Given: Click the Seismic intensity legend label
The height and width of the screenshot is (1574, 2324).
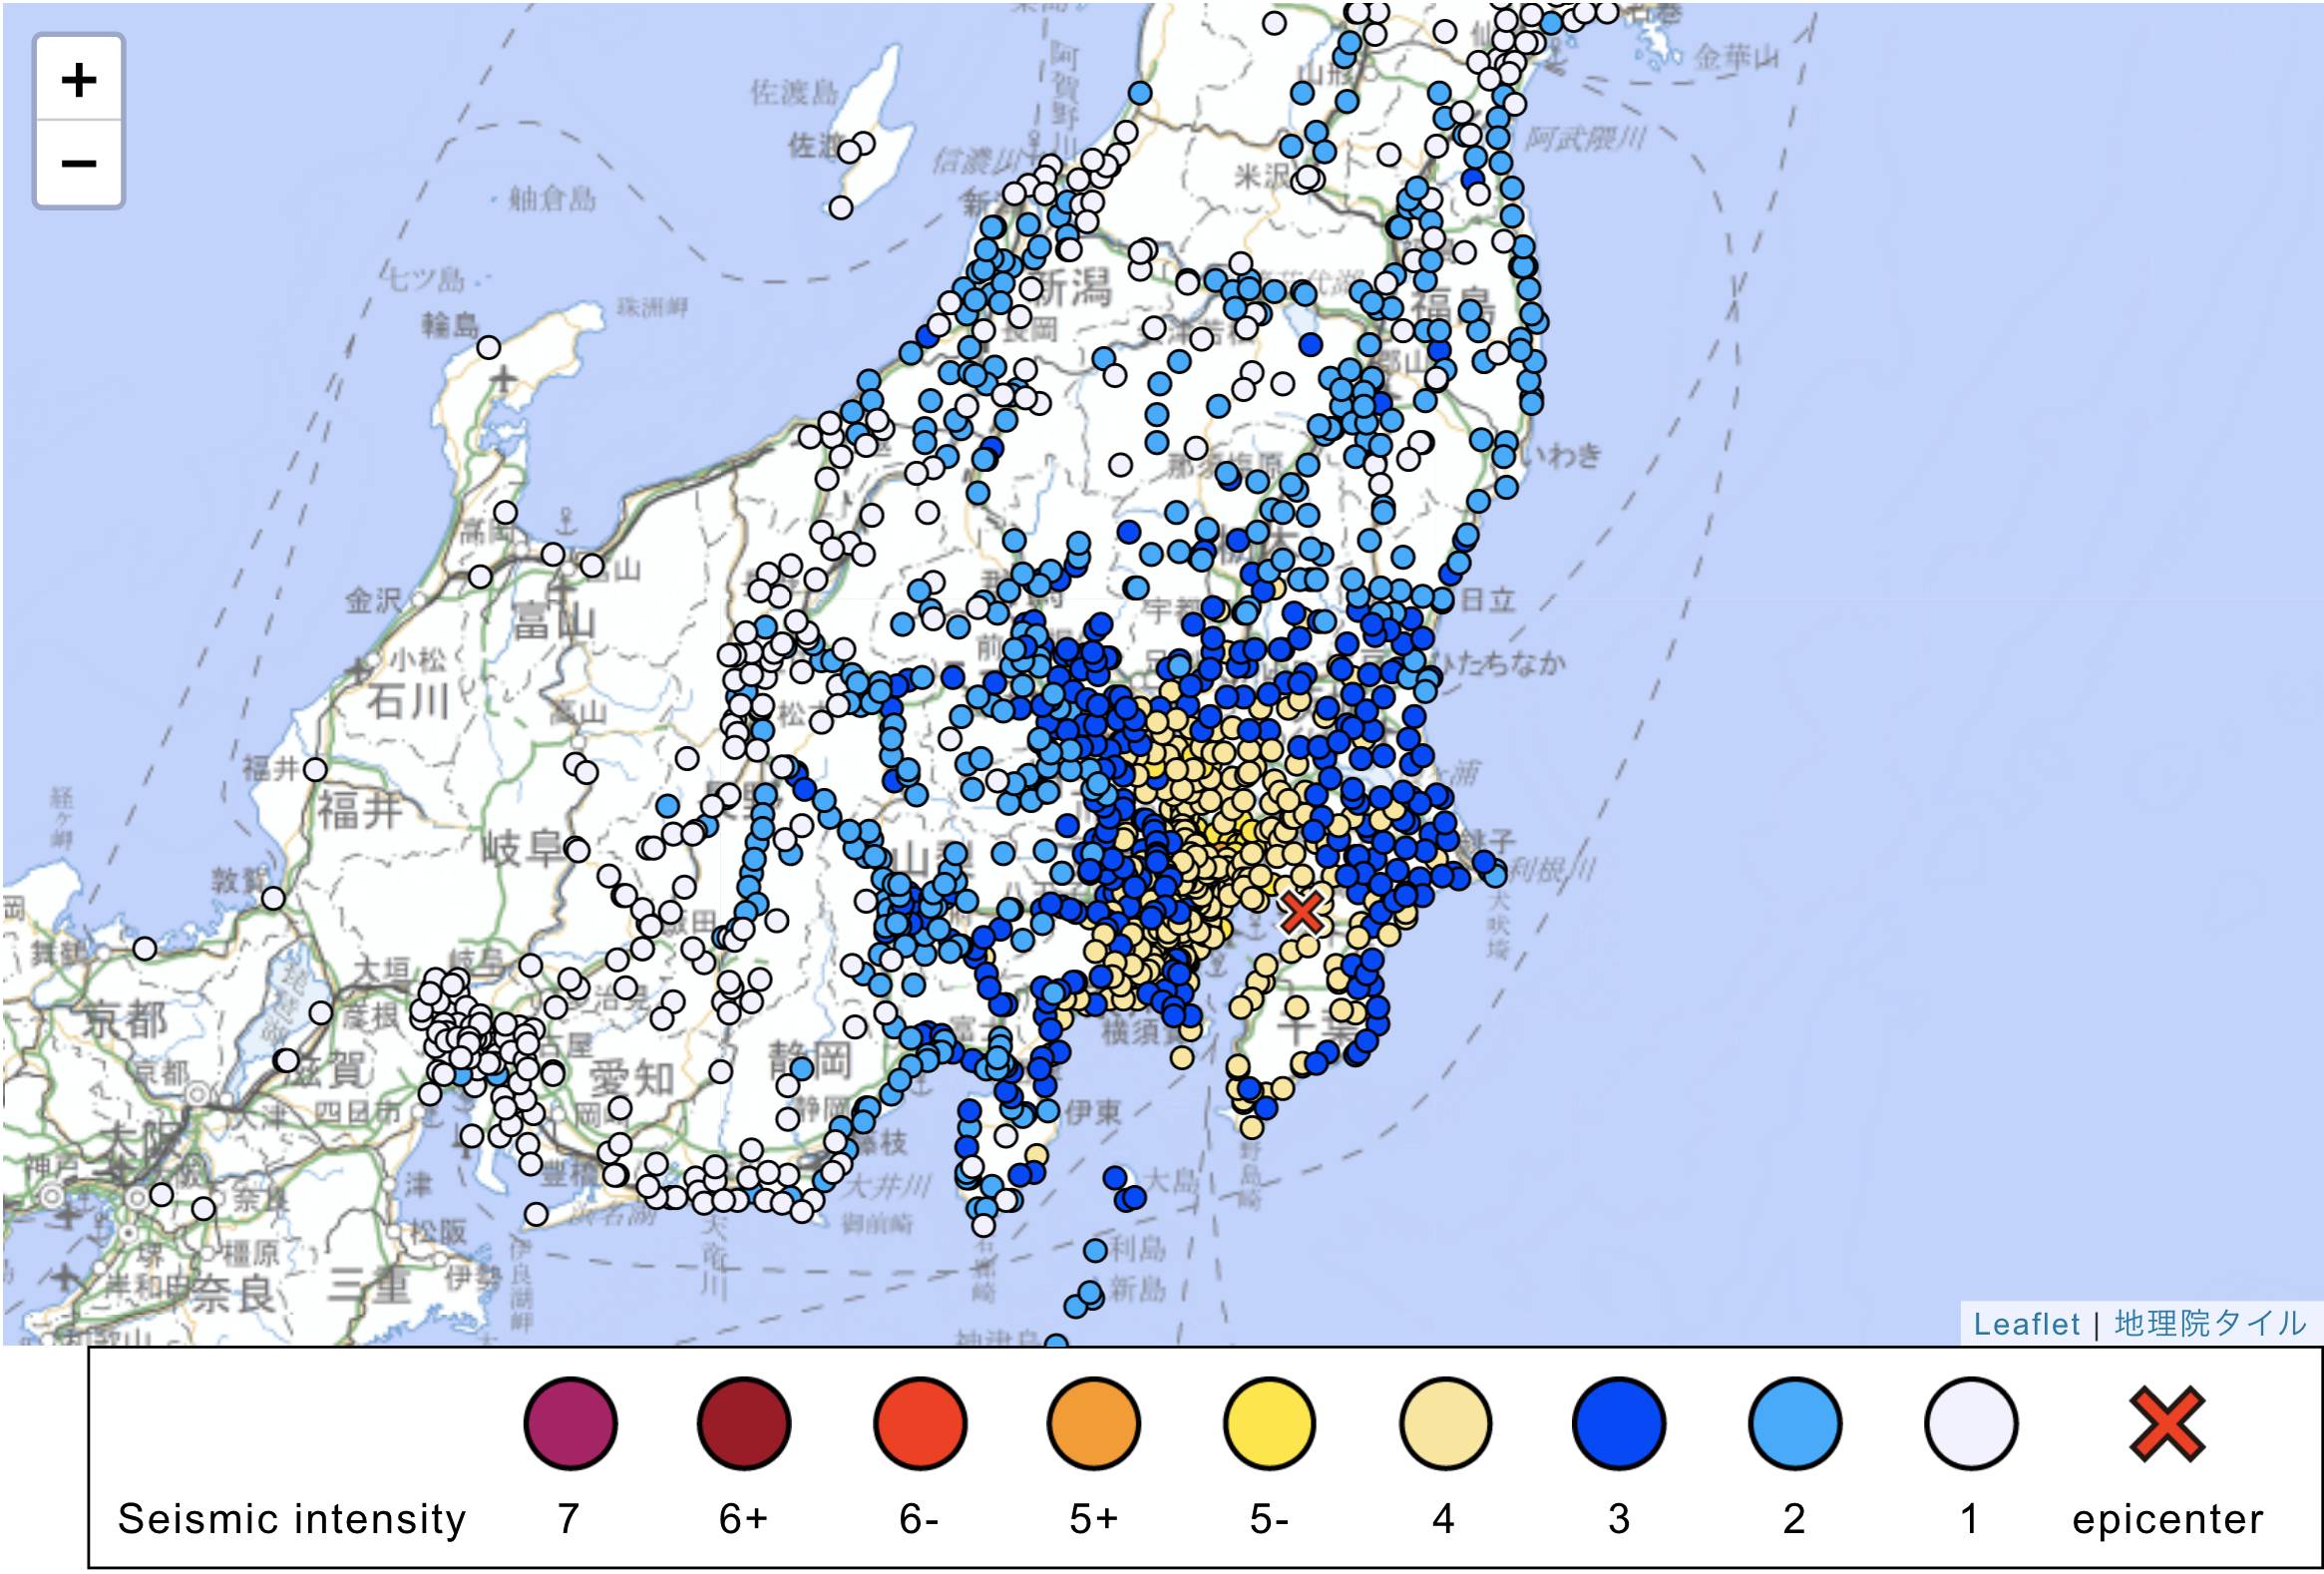Looking at the screenshot, I should coord(291,1519).
